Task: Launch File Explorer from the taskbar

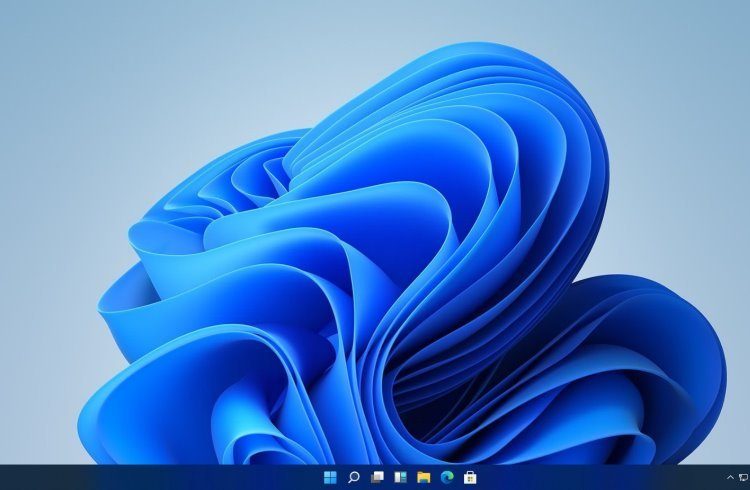Action: tap(423, 478)
